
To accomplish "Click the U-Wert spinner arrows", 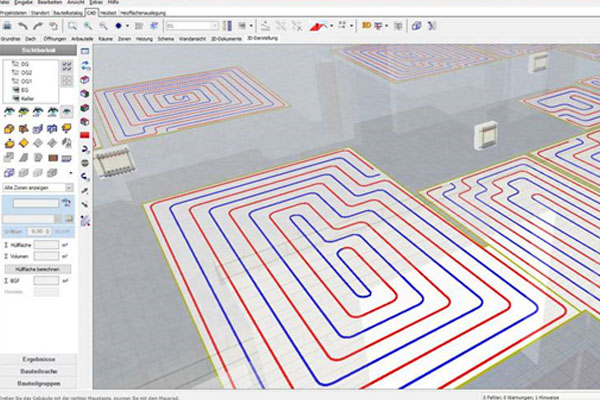I will pos(48,231).
